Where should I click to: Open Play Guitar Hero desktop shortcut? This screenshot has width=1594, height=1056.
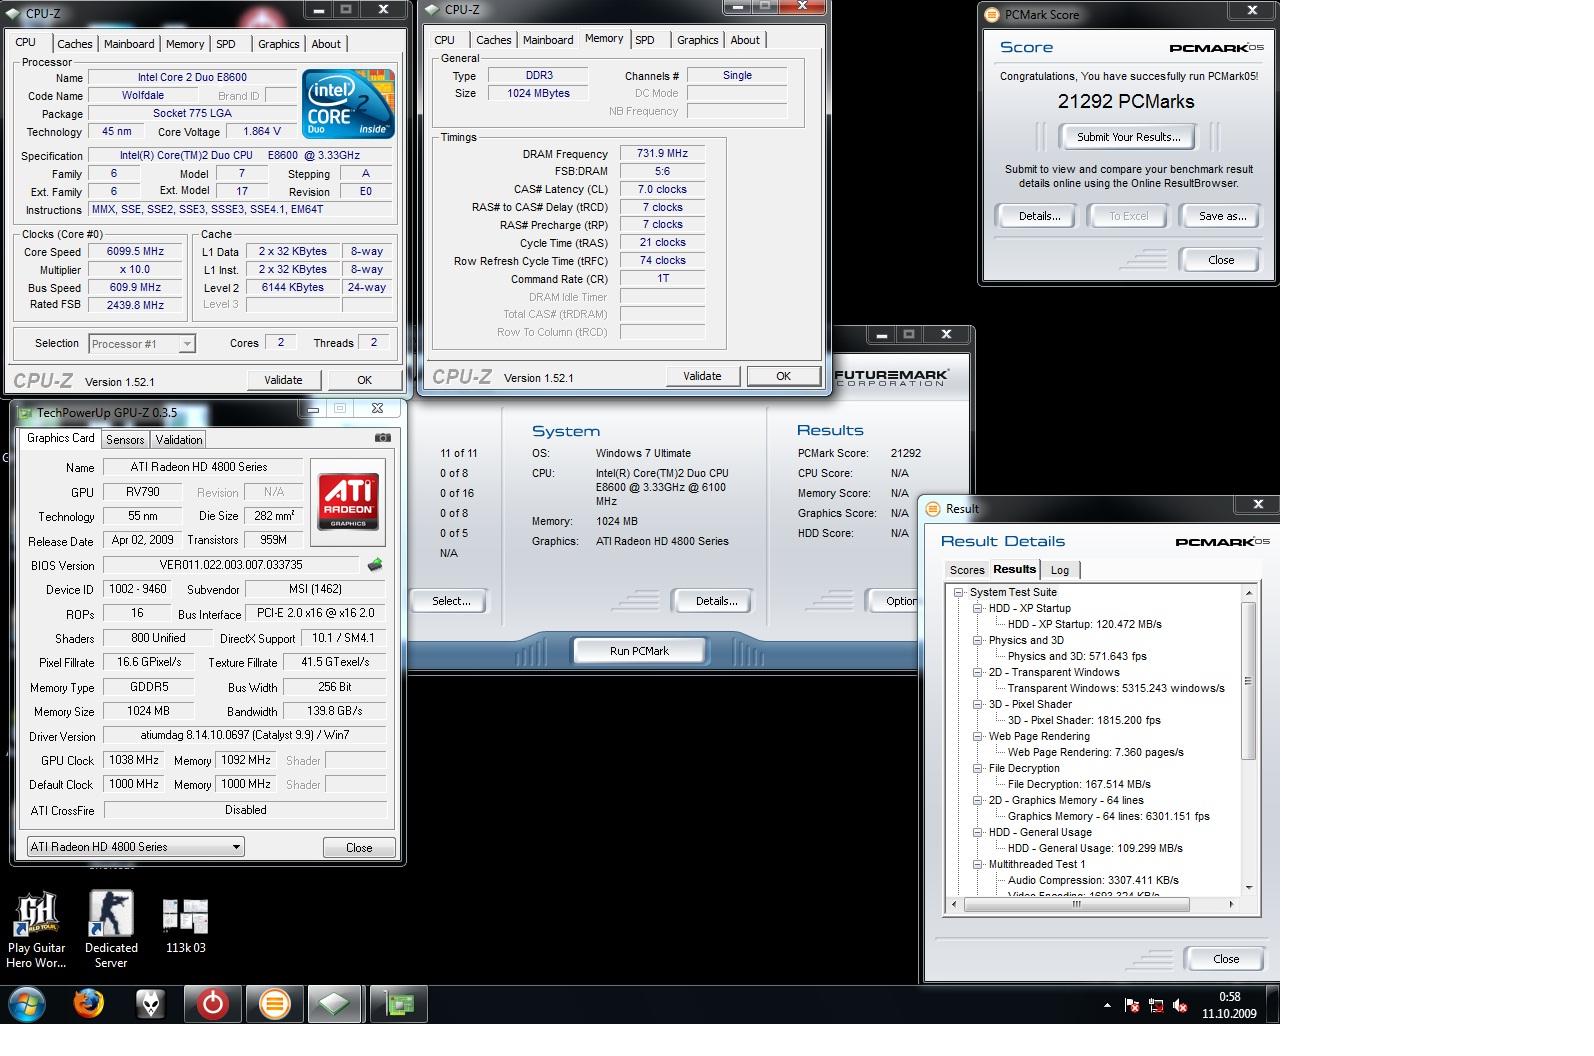36,930
